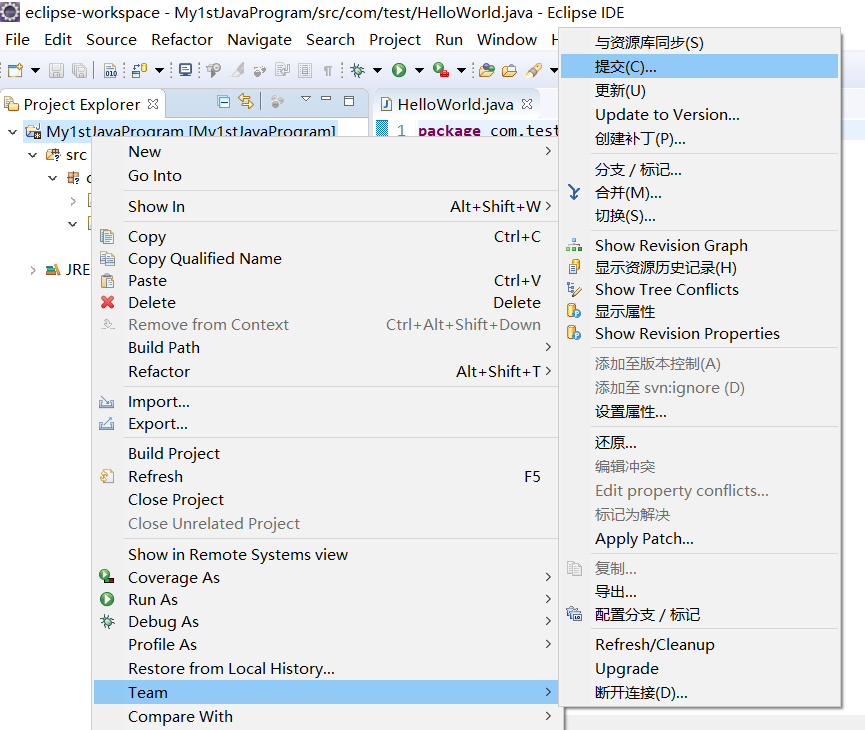Choose Apply Patch... in Team submenu

click(700, 539)
